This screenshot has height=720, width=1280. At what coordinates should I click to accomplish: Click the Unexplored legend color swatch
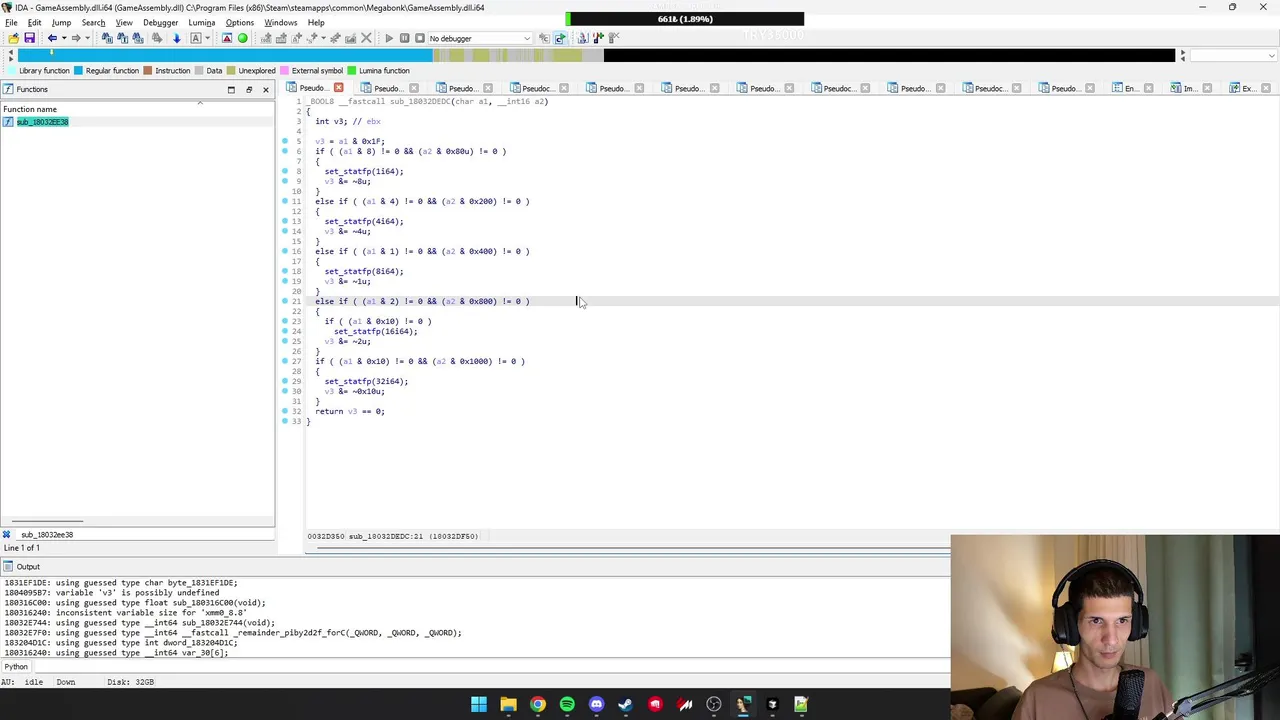232,71
